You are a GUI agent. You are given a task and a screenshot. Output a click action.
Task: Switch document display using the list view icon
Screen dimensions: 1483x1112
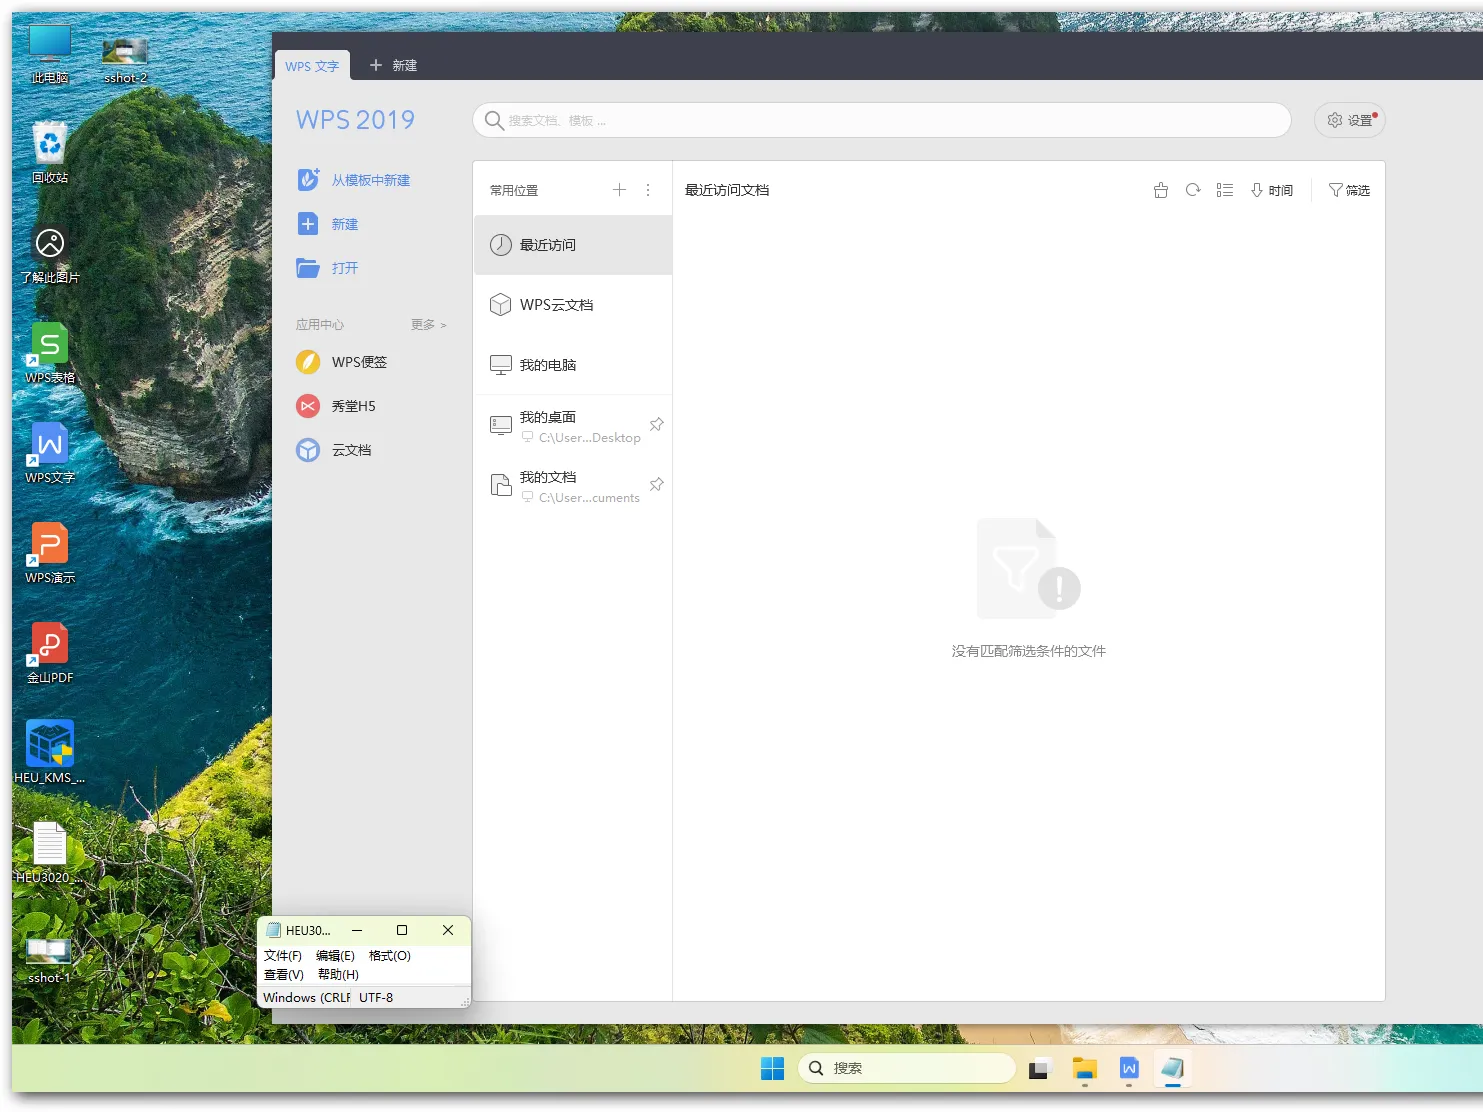[x=1224, y=189]
